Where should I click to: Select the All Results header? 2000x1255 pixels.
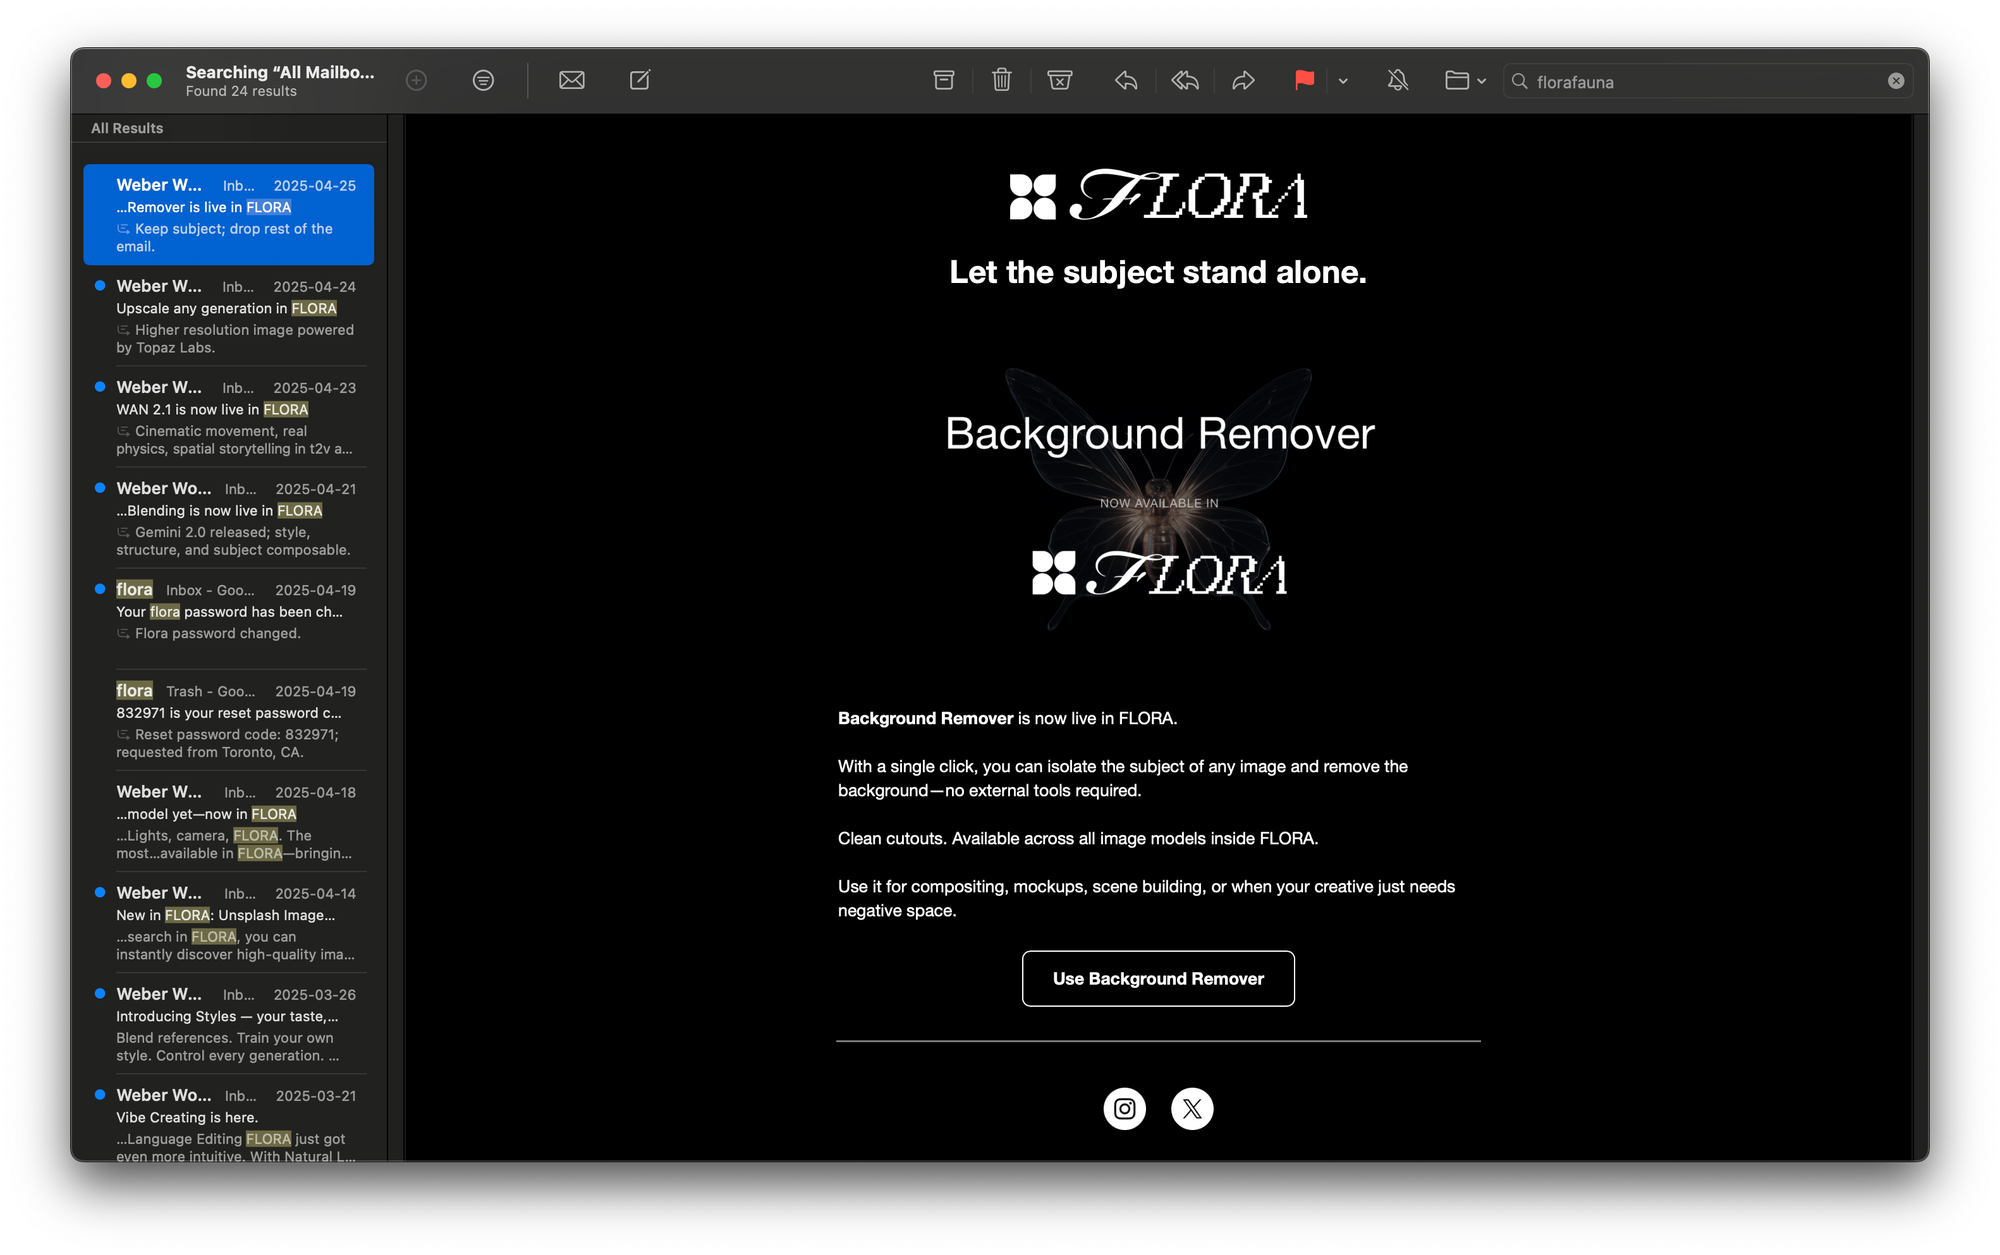pos(127,128)
